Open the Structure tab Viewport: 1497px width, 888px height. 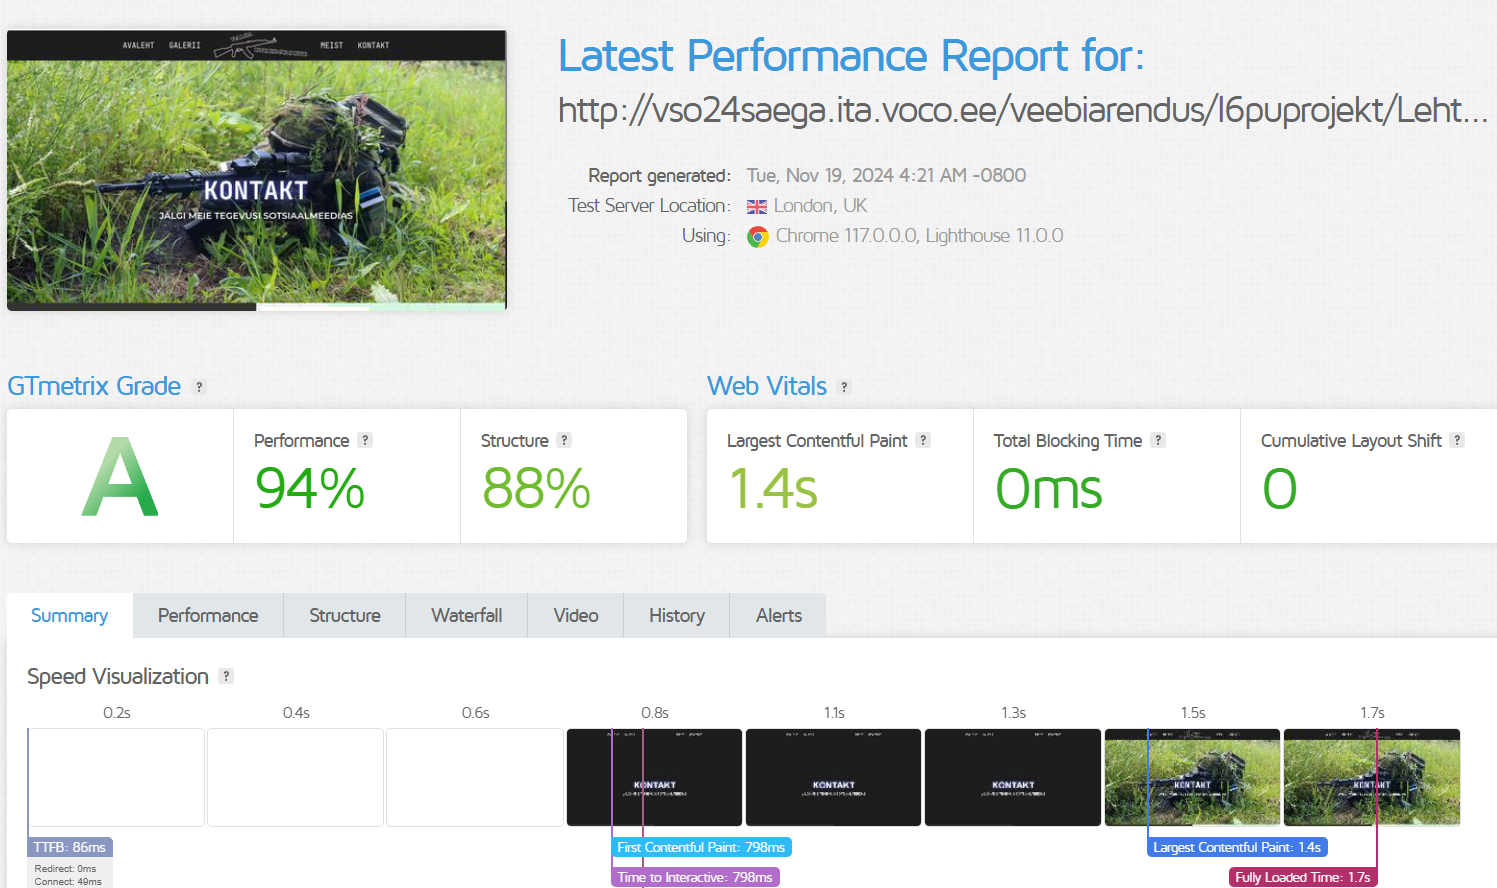(x=344, y=616)
